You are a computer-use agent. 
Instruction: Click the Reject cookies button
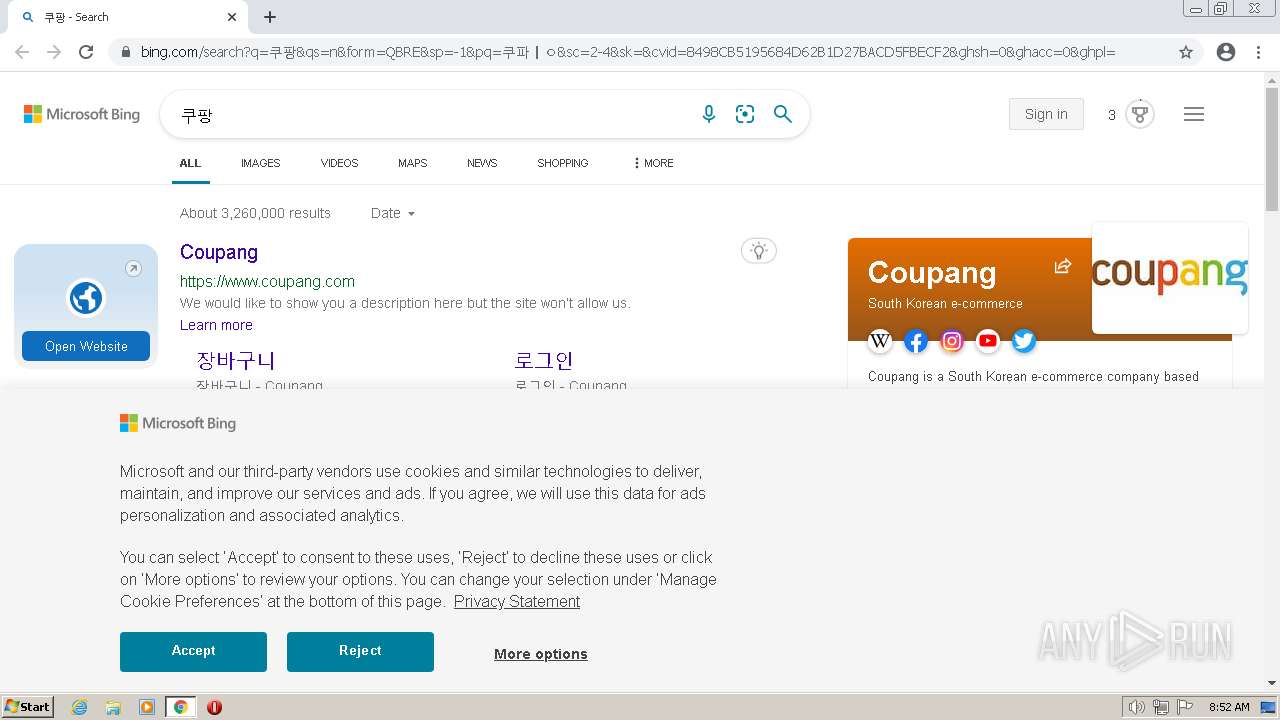360,651
